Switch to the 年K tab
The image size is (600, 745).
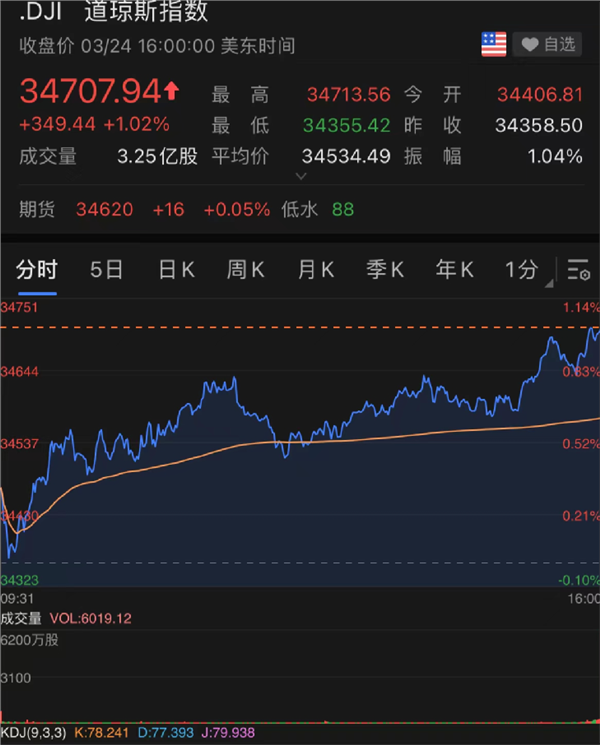pyautogui.click(x=455, y=270)
